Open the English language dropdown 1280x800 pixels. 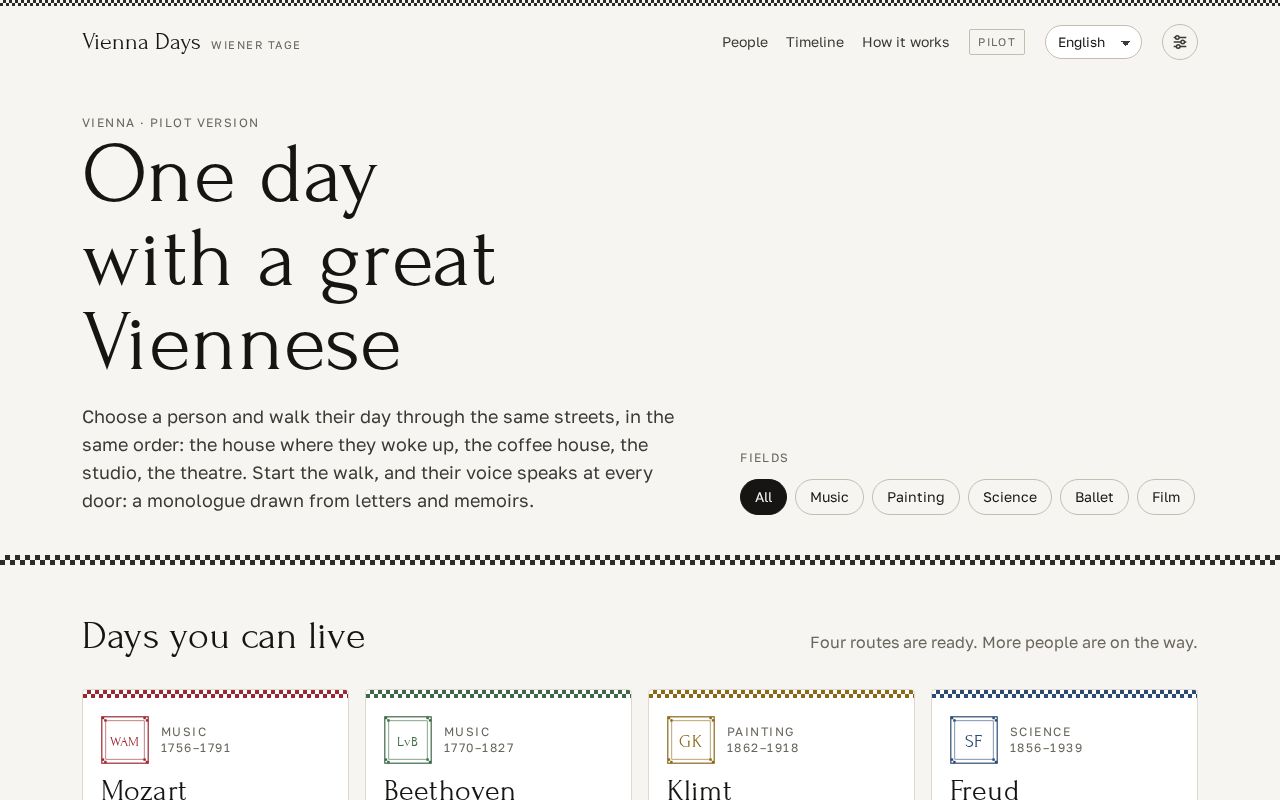(1093, 42)
